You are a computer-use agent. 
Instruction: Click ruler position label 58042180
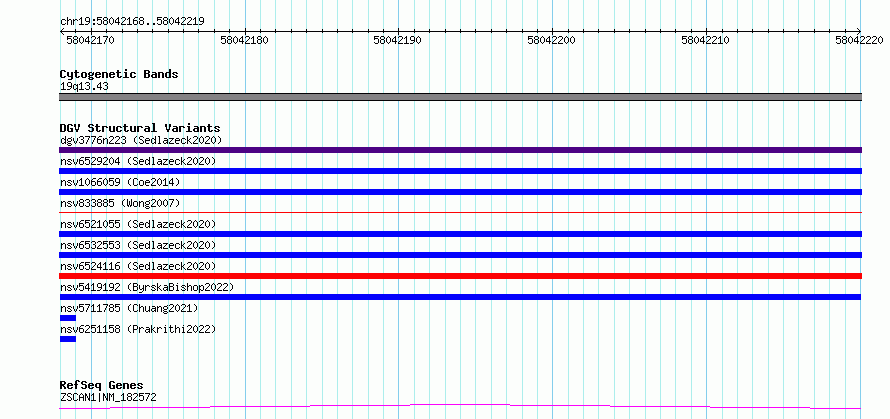244,40
